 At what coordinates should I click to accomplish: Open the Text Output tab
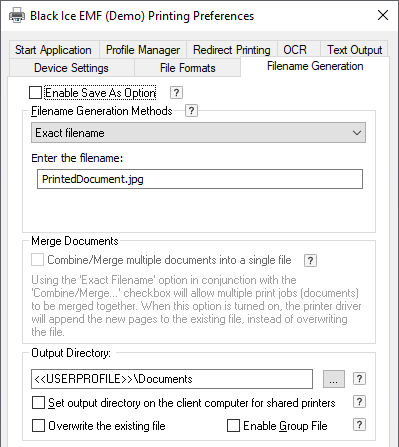(x=354, y=50)
